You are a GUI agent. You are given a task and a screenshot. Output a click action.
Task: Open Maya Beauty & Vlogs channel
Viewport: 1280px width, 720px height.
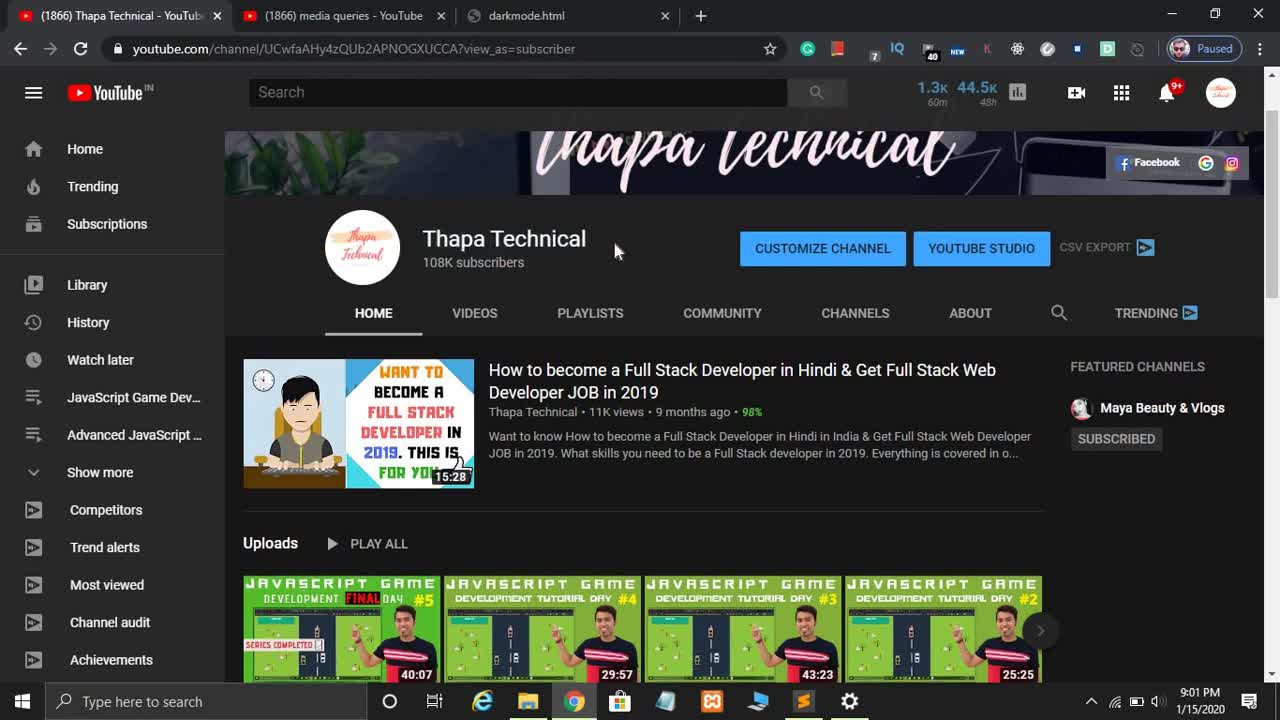tap(1162, 408)
